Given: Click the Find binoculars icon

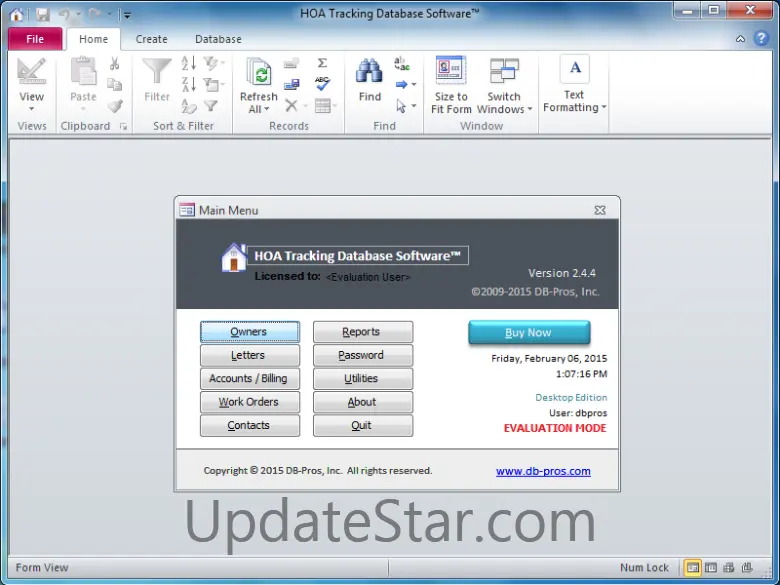Looking at the screenshot, I should click(369, 72).
